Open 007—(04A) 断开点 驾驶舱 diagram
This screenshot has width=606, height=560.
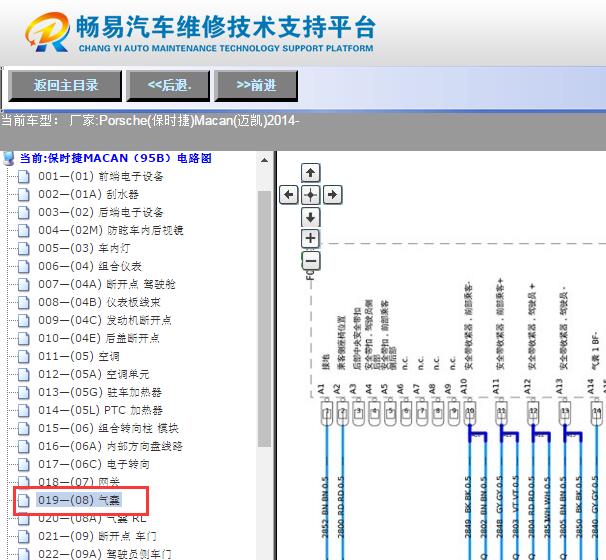click(106, 284)
